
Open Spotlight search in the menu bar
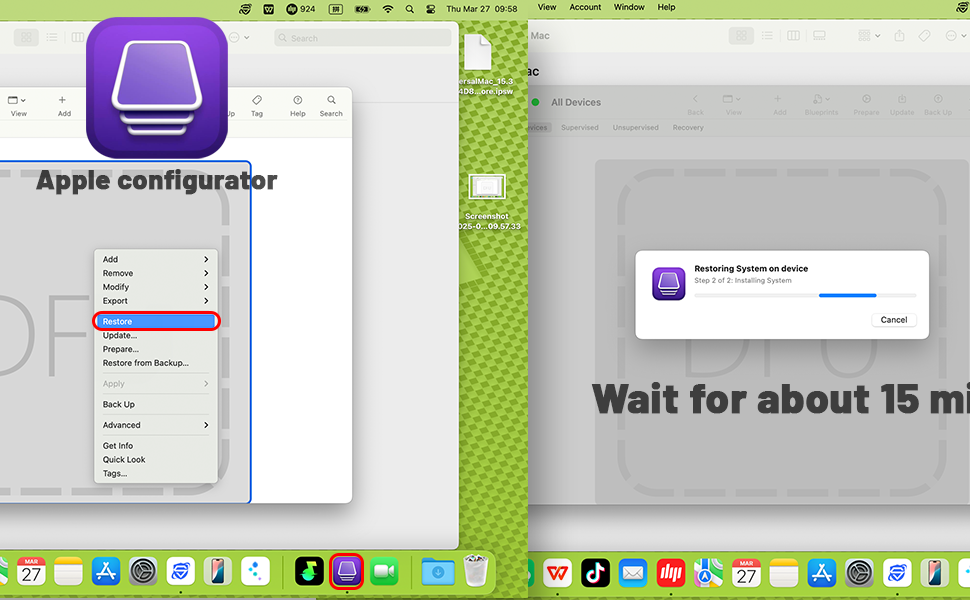click(x=410, y=9)
